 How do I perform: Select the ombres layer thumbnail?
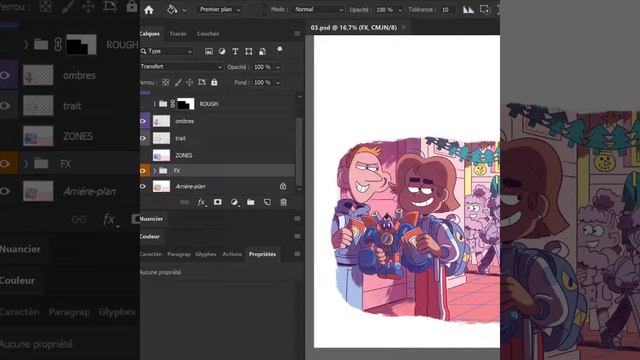tap(161, 121)
